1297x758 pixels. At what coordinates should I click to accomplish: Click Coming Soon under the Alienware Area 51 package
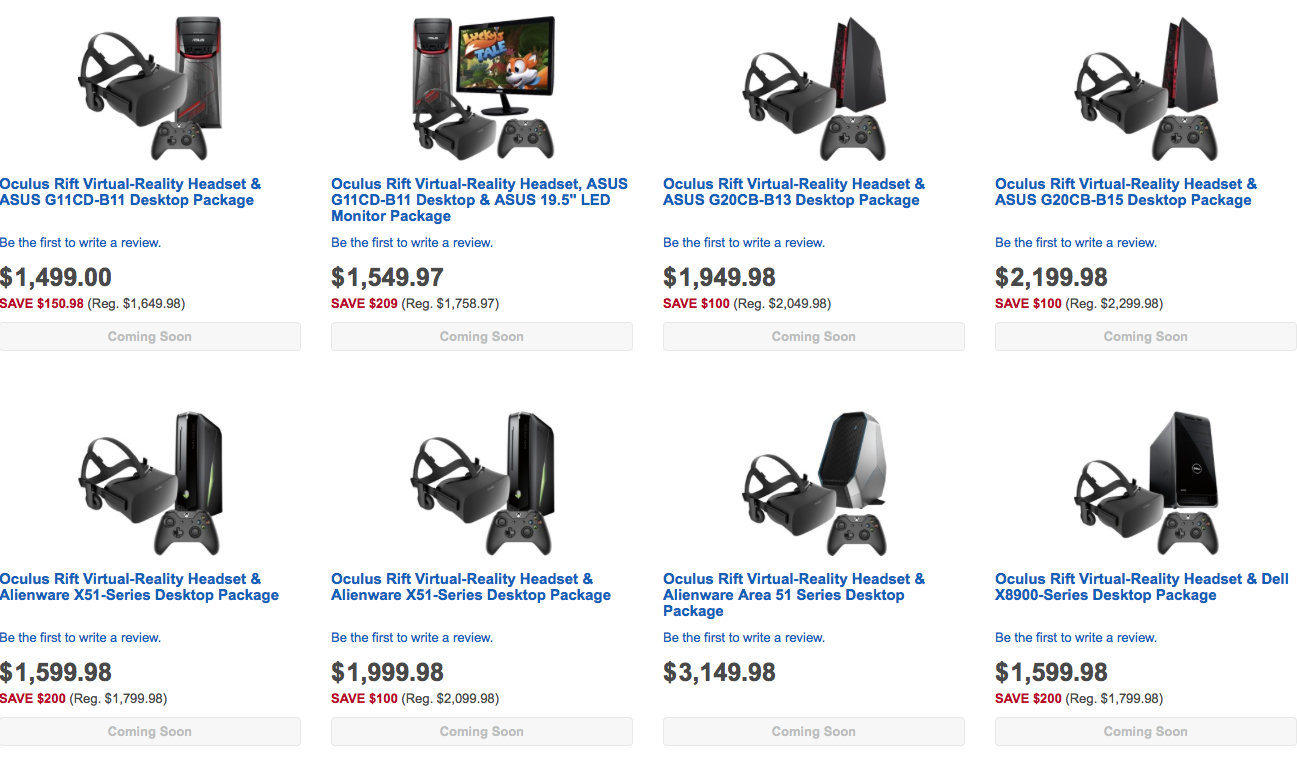tap(813, 732)
